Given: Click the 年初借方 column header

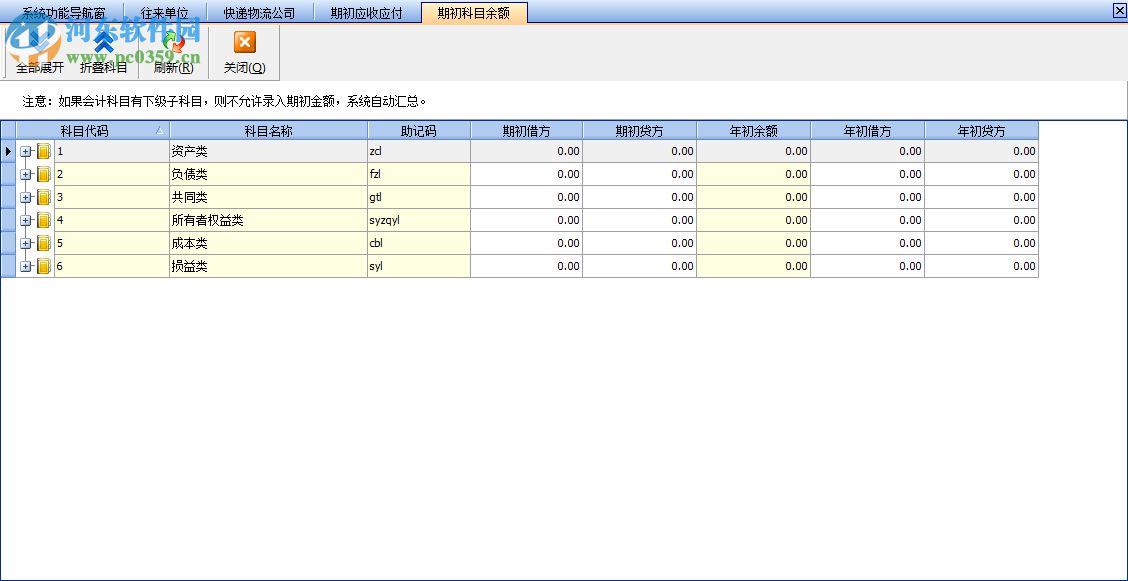Looking at the screenshot, I should (x=868, y=131).
